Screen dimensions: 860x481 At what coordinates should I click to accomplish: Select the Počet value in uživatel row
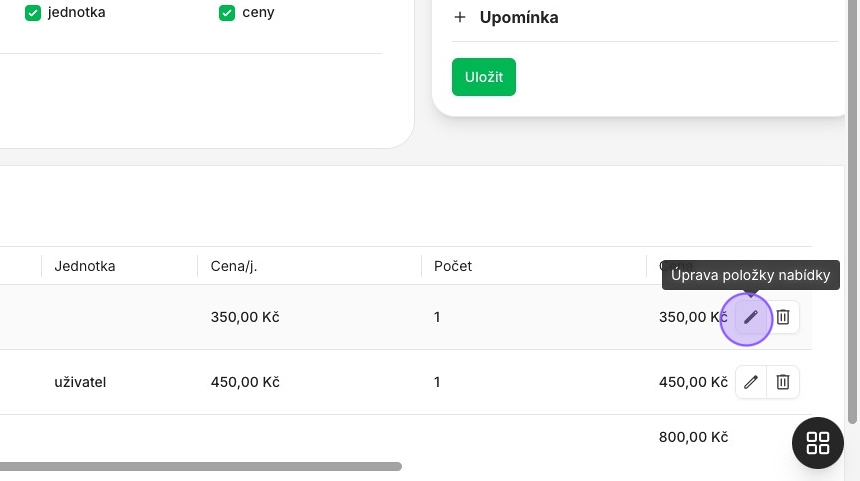(x=437, y=382)
